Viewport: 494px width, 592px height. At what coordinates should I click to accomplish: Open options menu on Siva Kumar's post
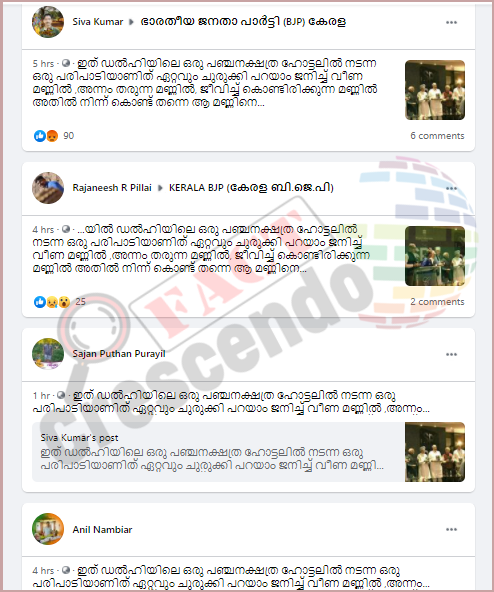451,22
